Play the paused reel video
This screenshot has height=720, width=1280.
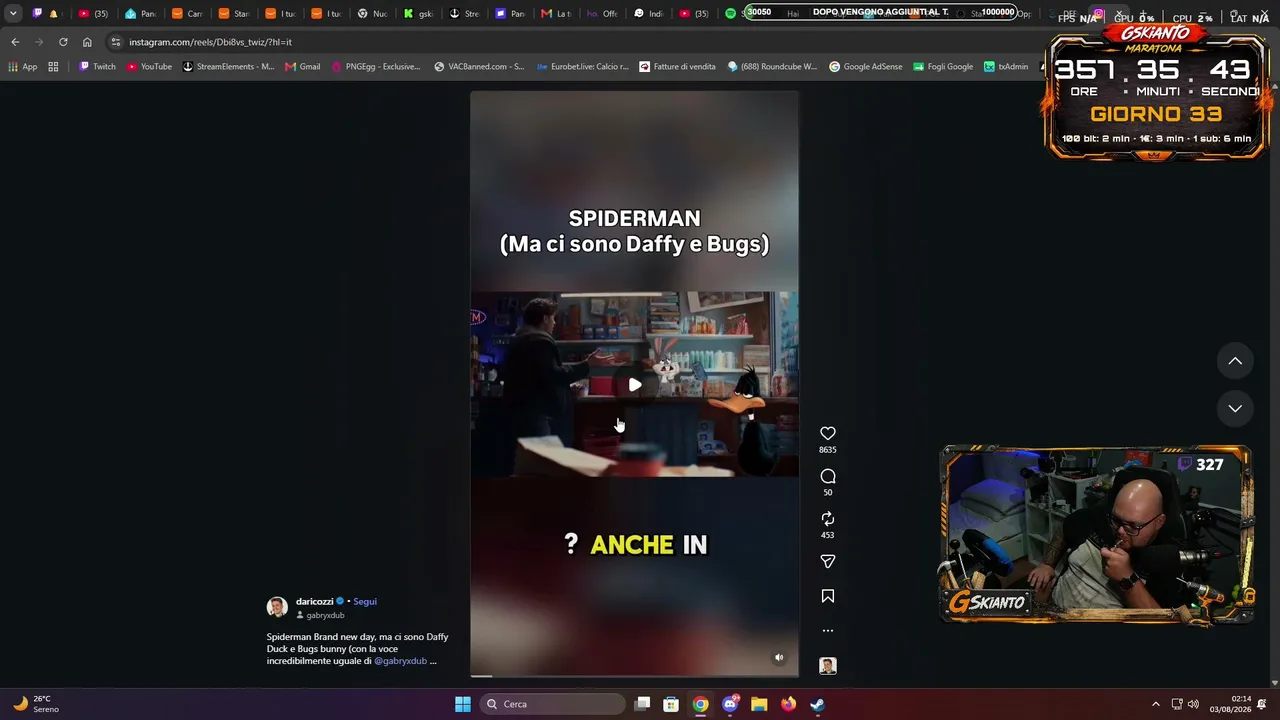pos(634,385)
